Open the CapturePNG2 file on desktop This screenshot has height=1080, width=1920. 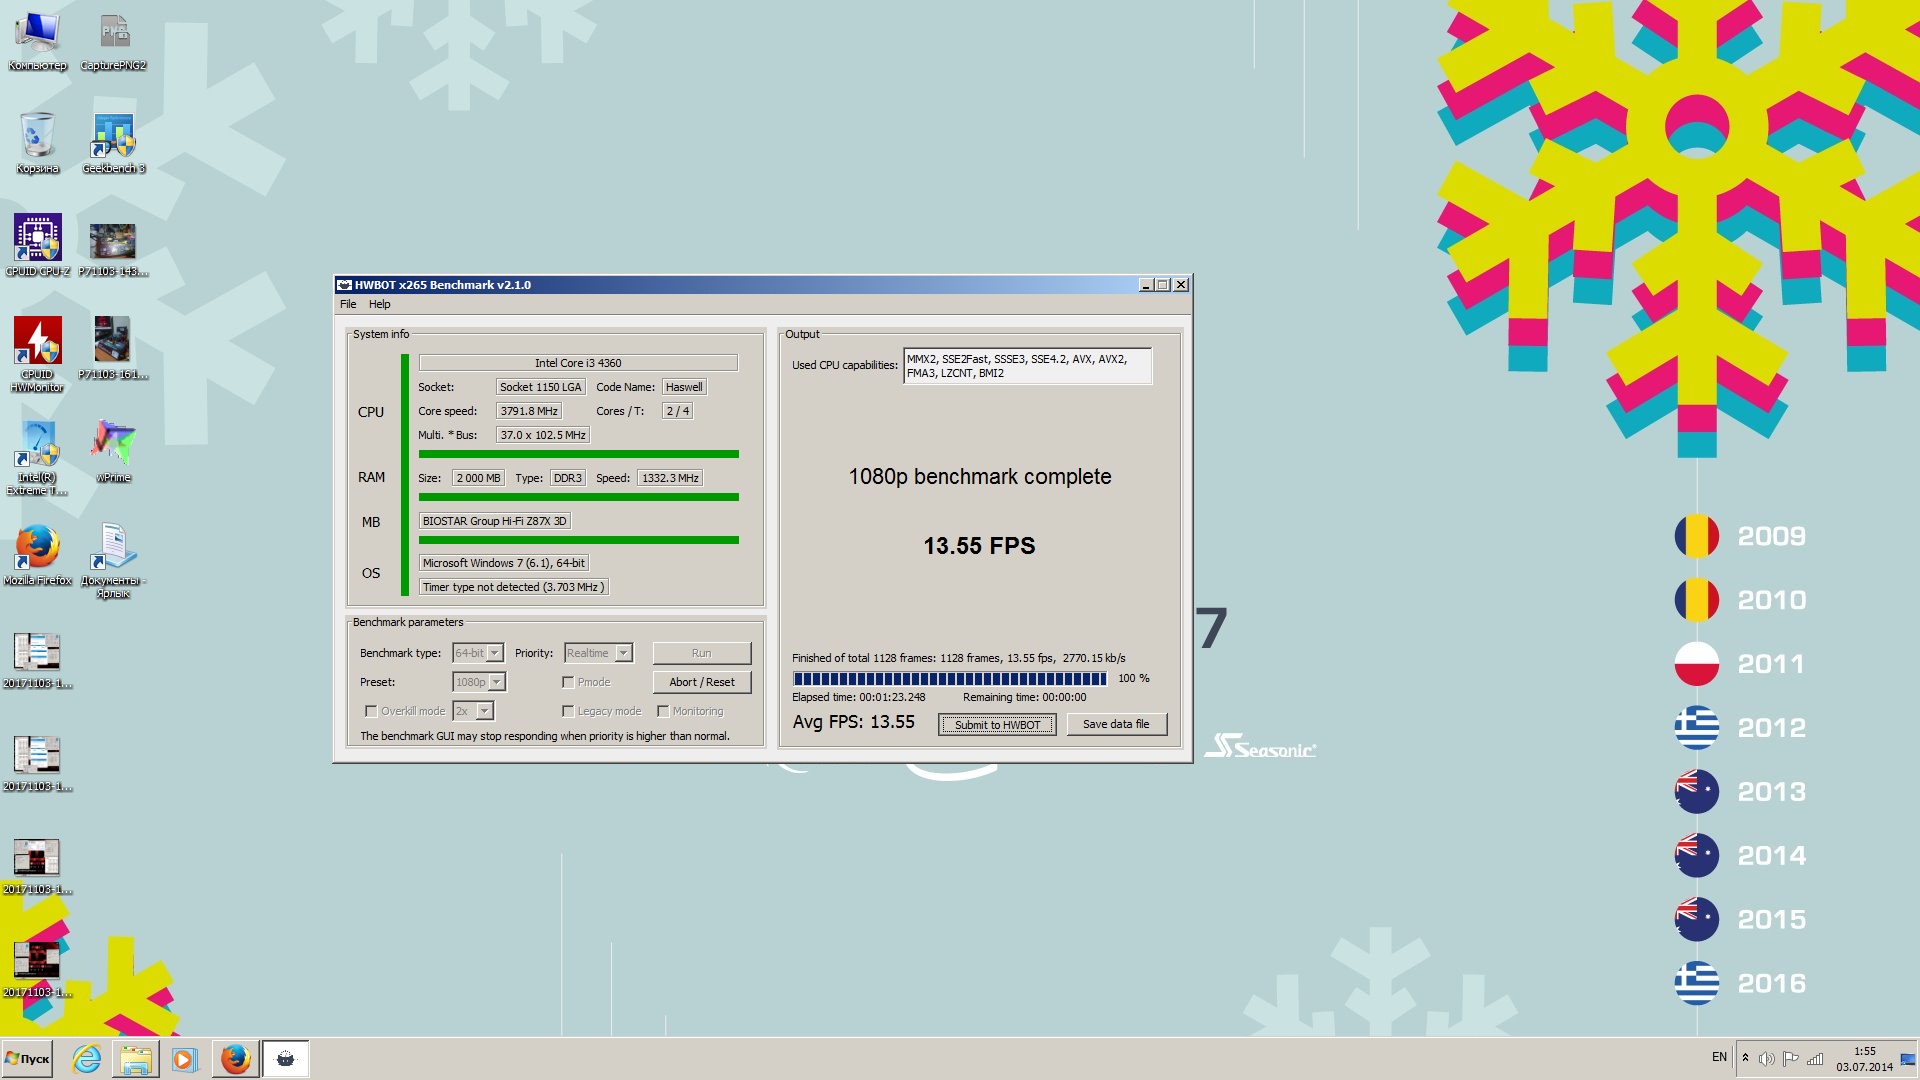point(113,42)
